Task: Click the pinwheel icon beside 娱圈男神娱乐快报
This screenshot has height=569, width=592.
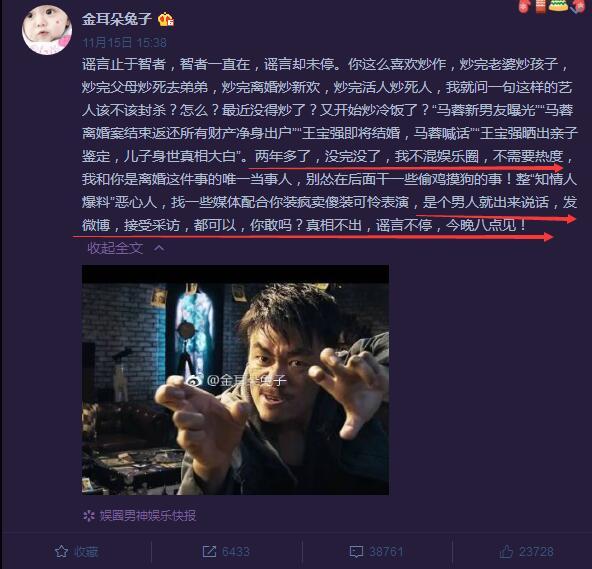Action: (x=89, y=516)
